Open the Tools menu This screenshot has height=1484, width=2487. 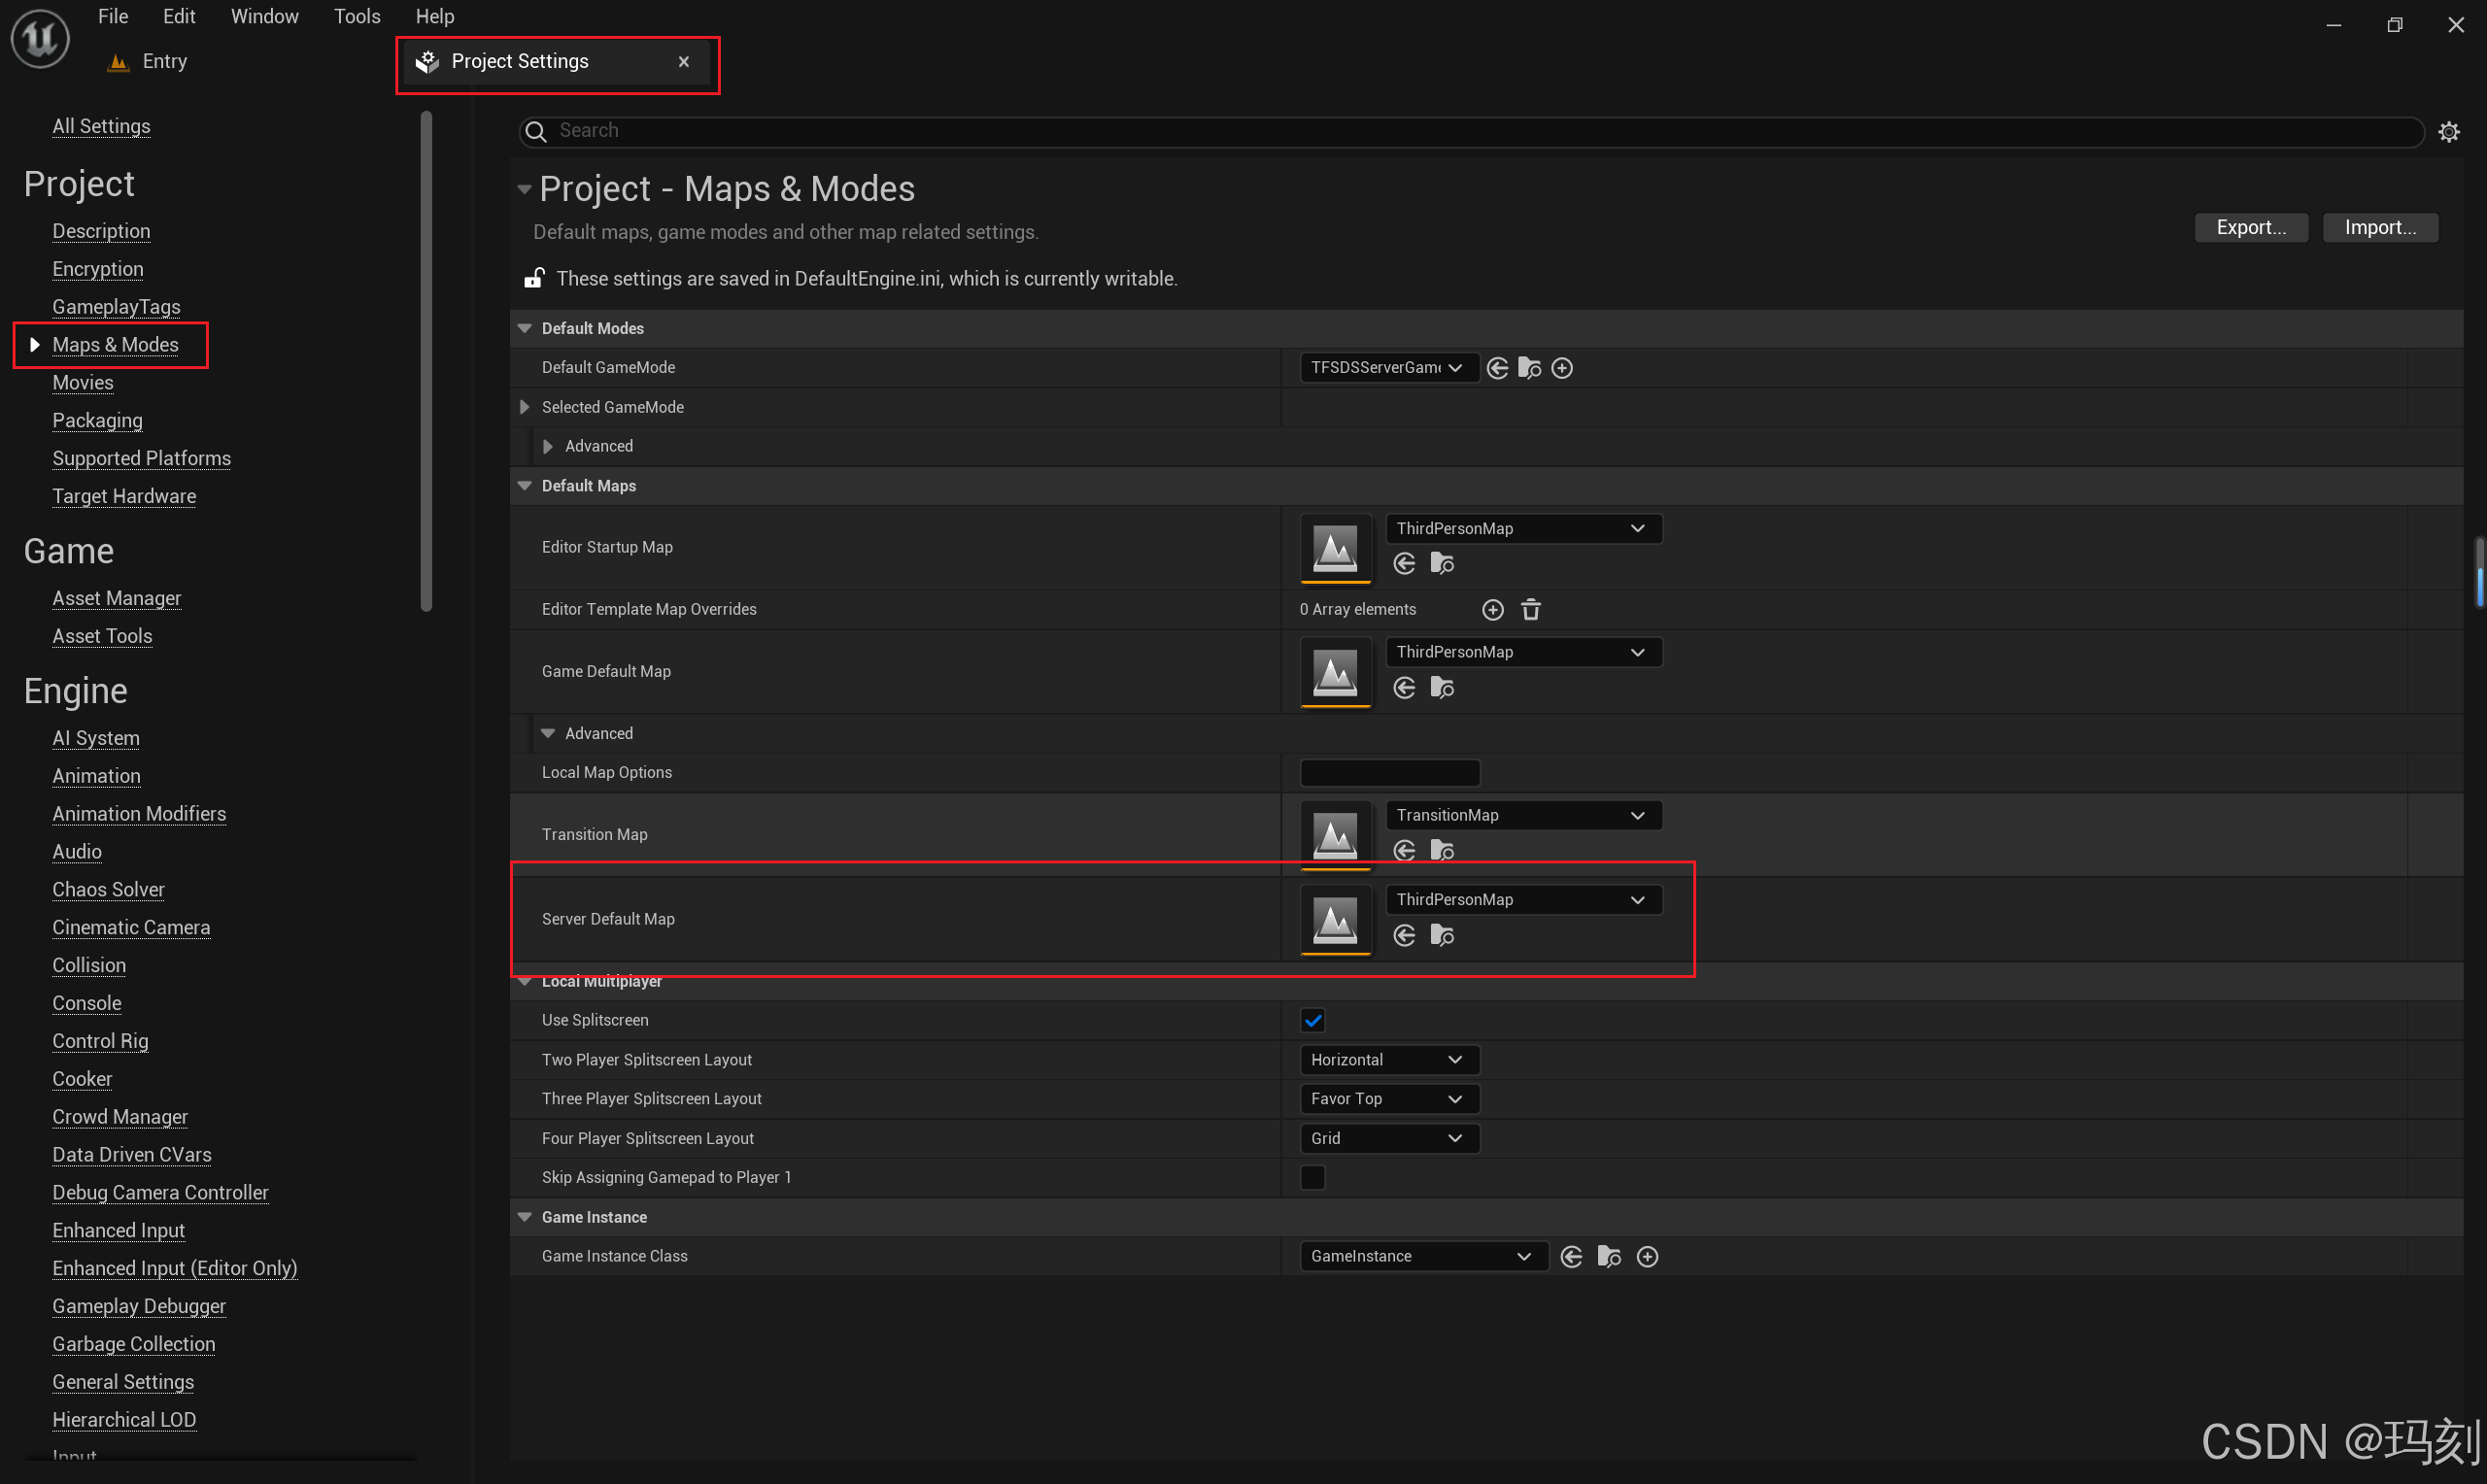[x=357, y=16]
